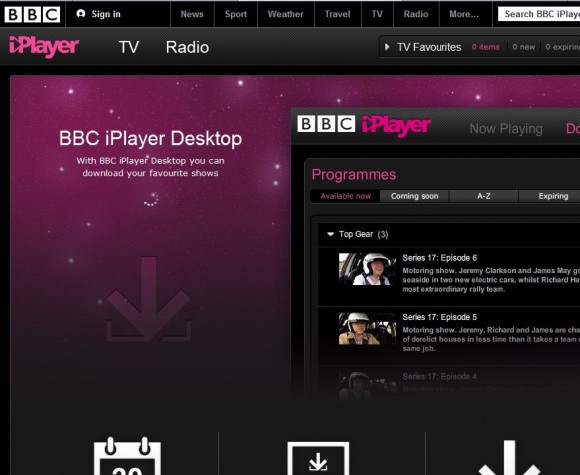Click the calendar icon at bottom
Image resolution: width=580 pixels, height=475 pixels.
point(127,456)
